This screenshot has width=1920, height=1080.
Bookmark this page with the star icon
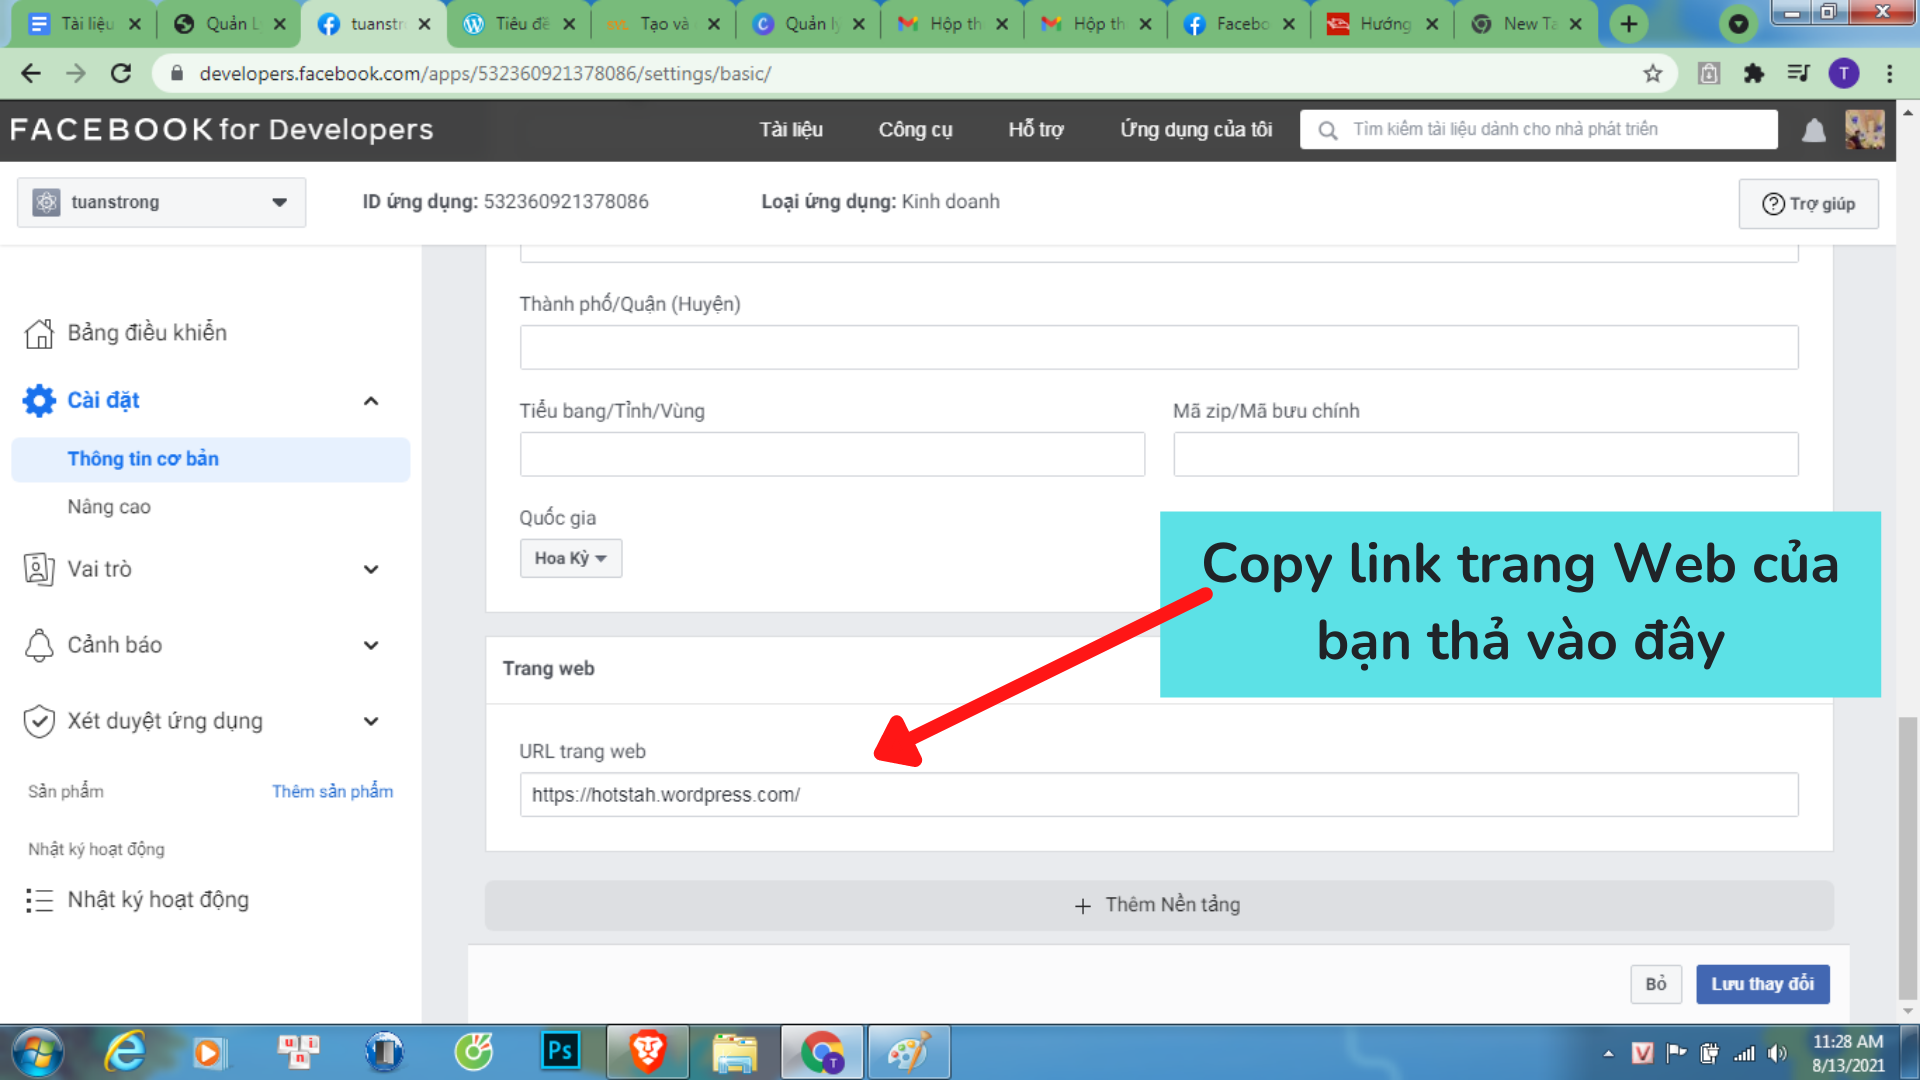pos(1653,73)
